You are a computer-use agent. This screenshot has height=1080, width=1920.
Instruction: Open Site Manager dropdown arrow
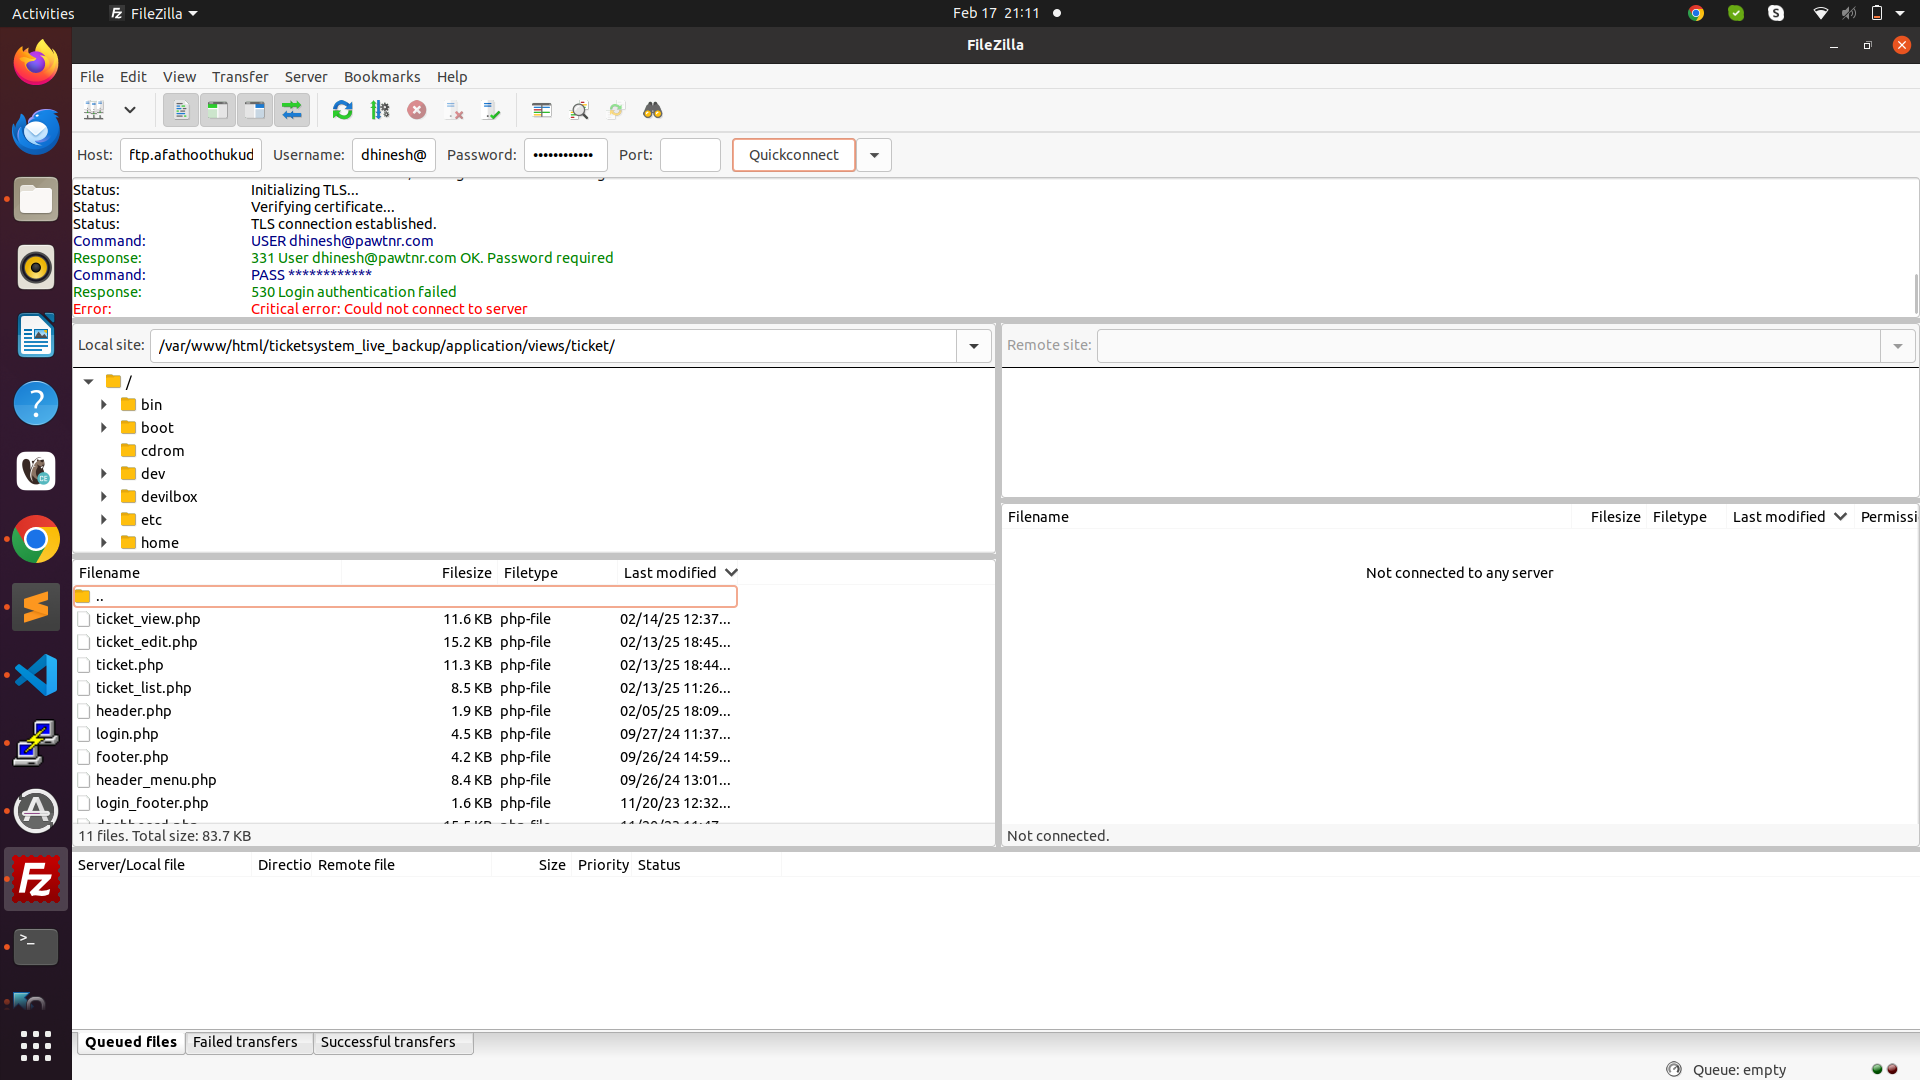(x=130, y=110)
